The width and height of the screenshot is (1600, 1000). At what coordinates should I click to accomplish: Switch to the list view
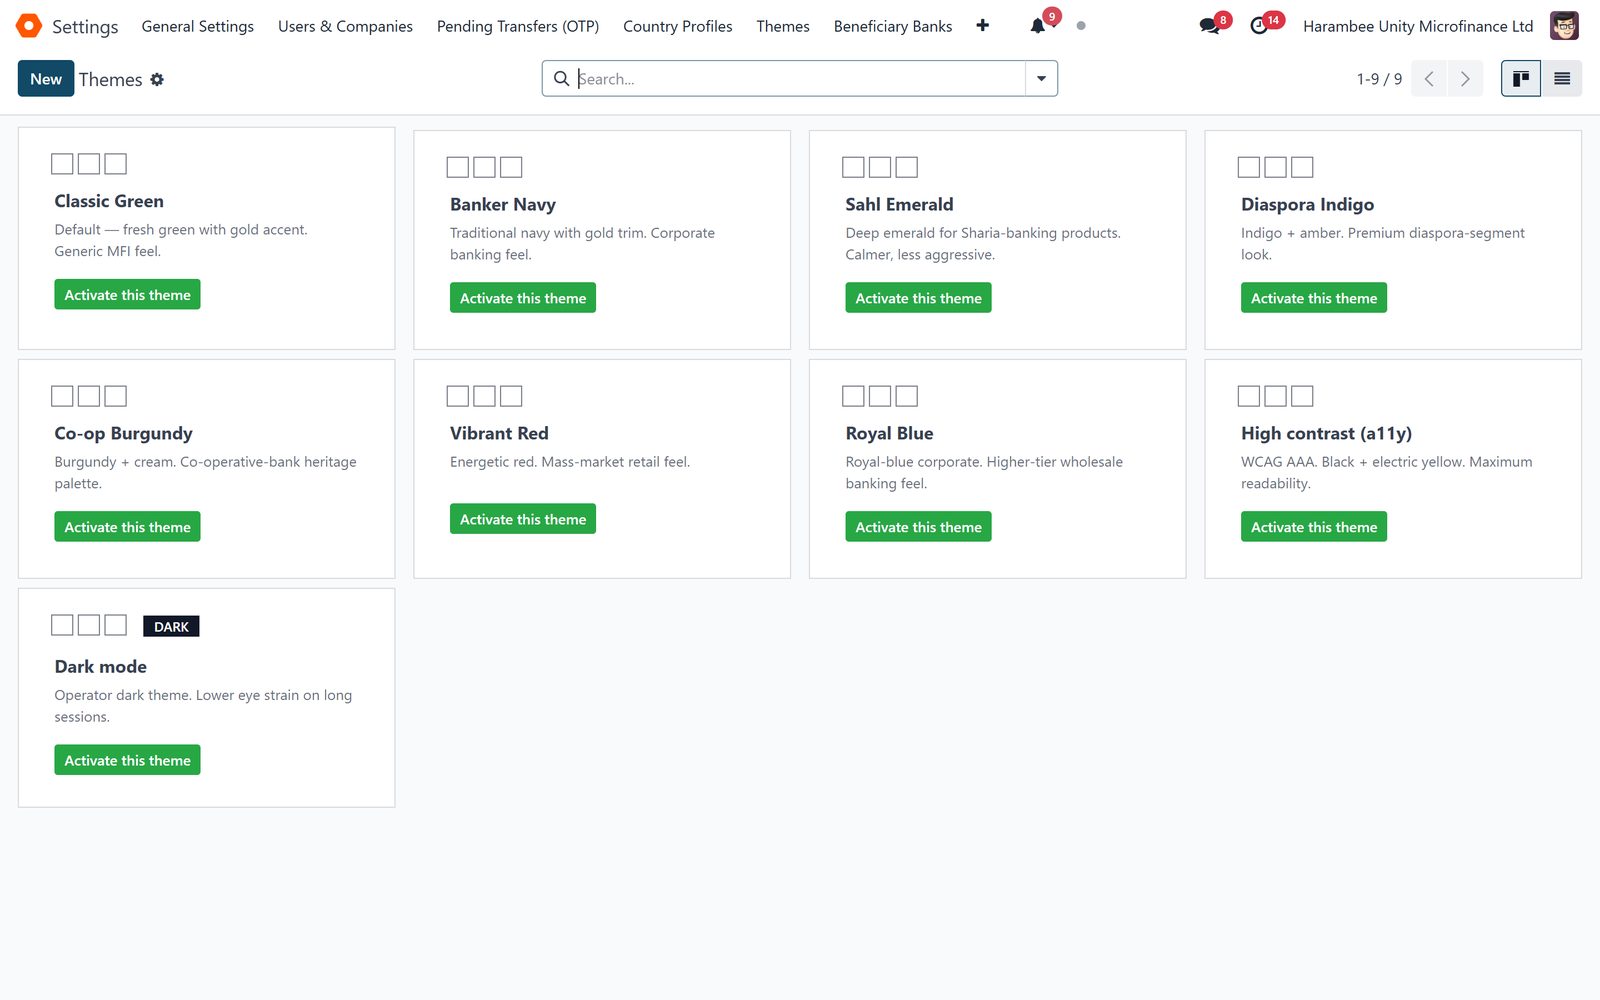pos(1562,79)
